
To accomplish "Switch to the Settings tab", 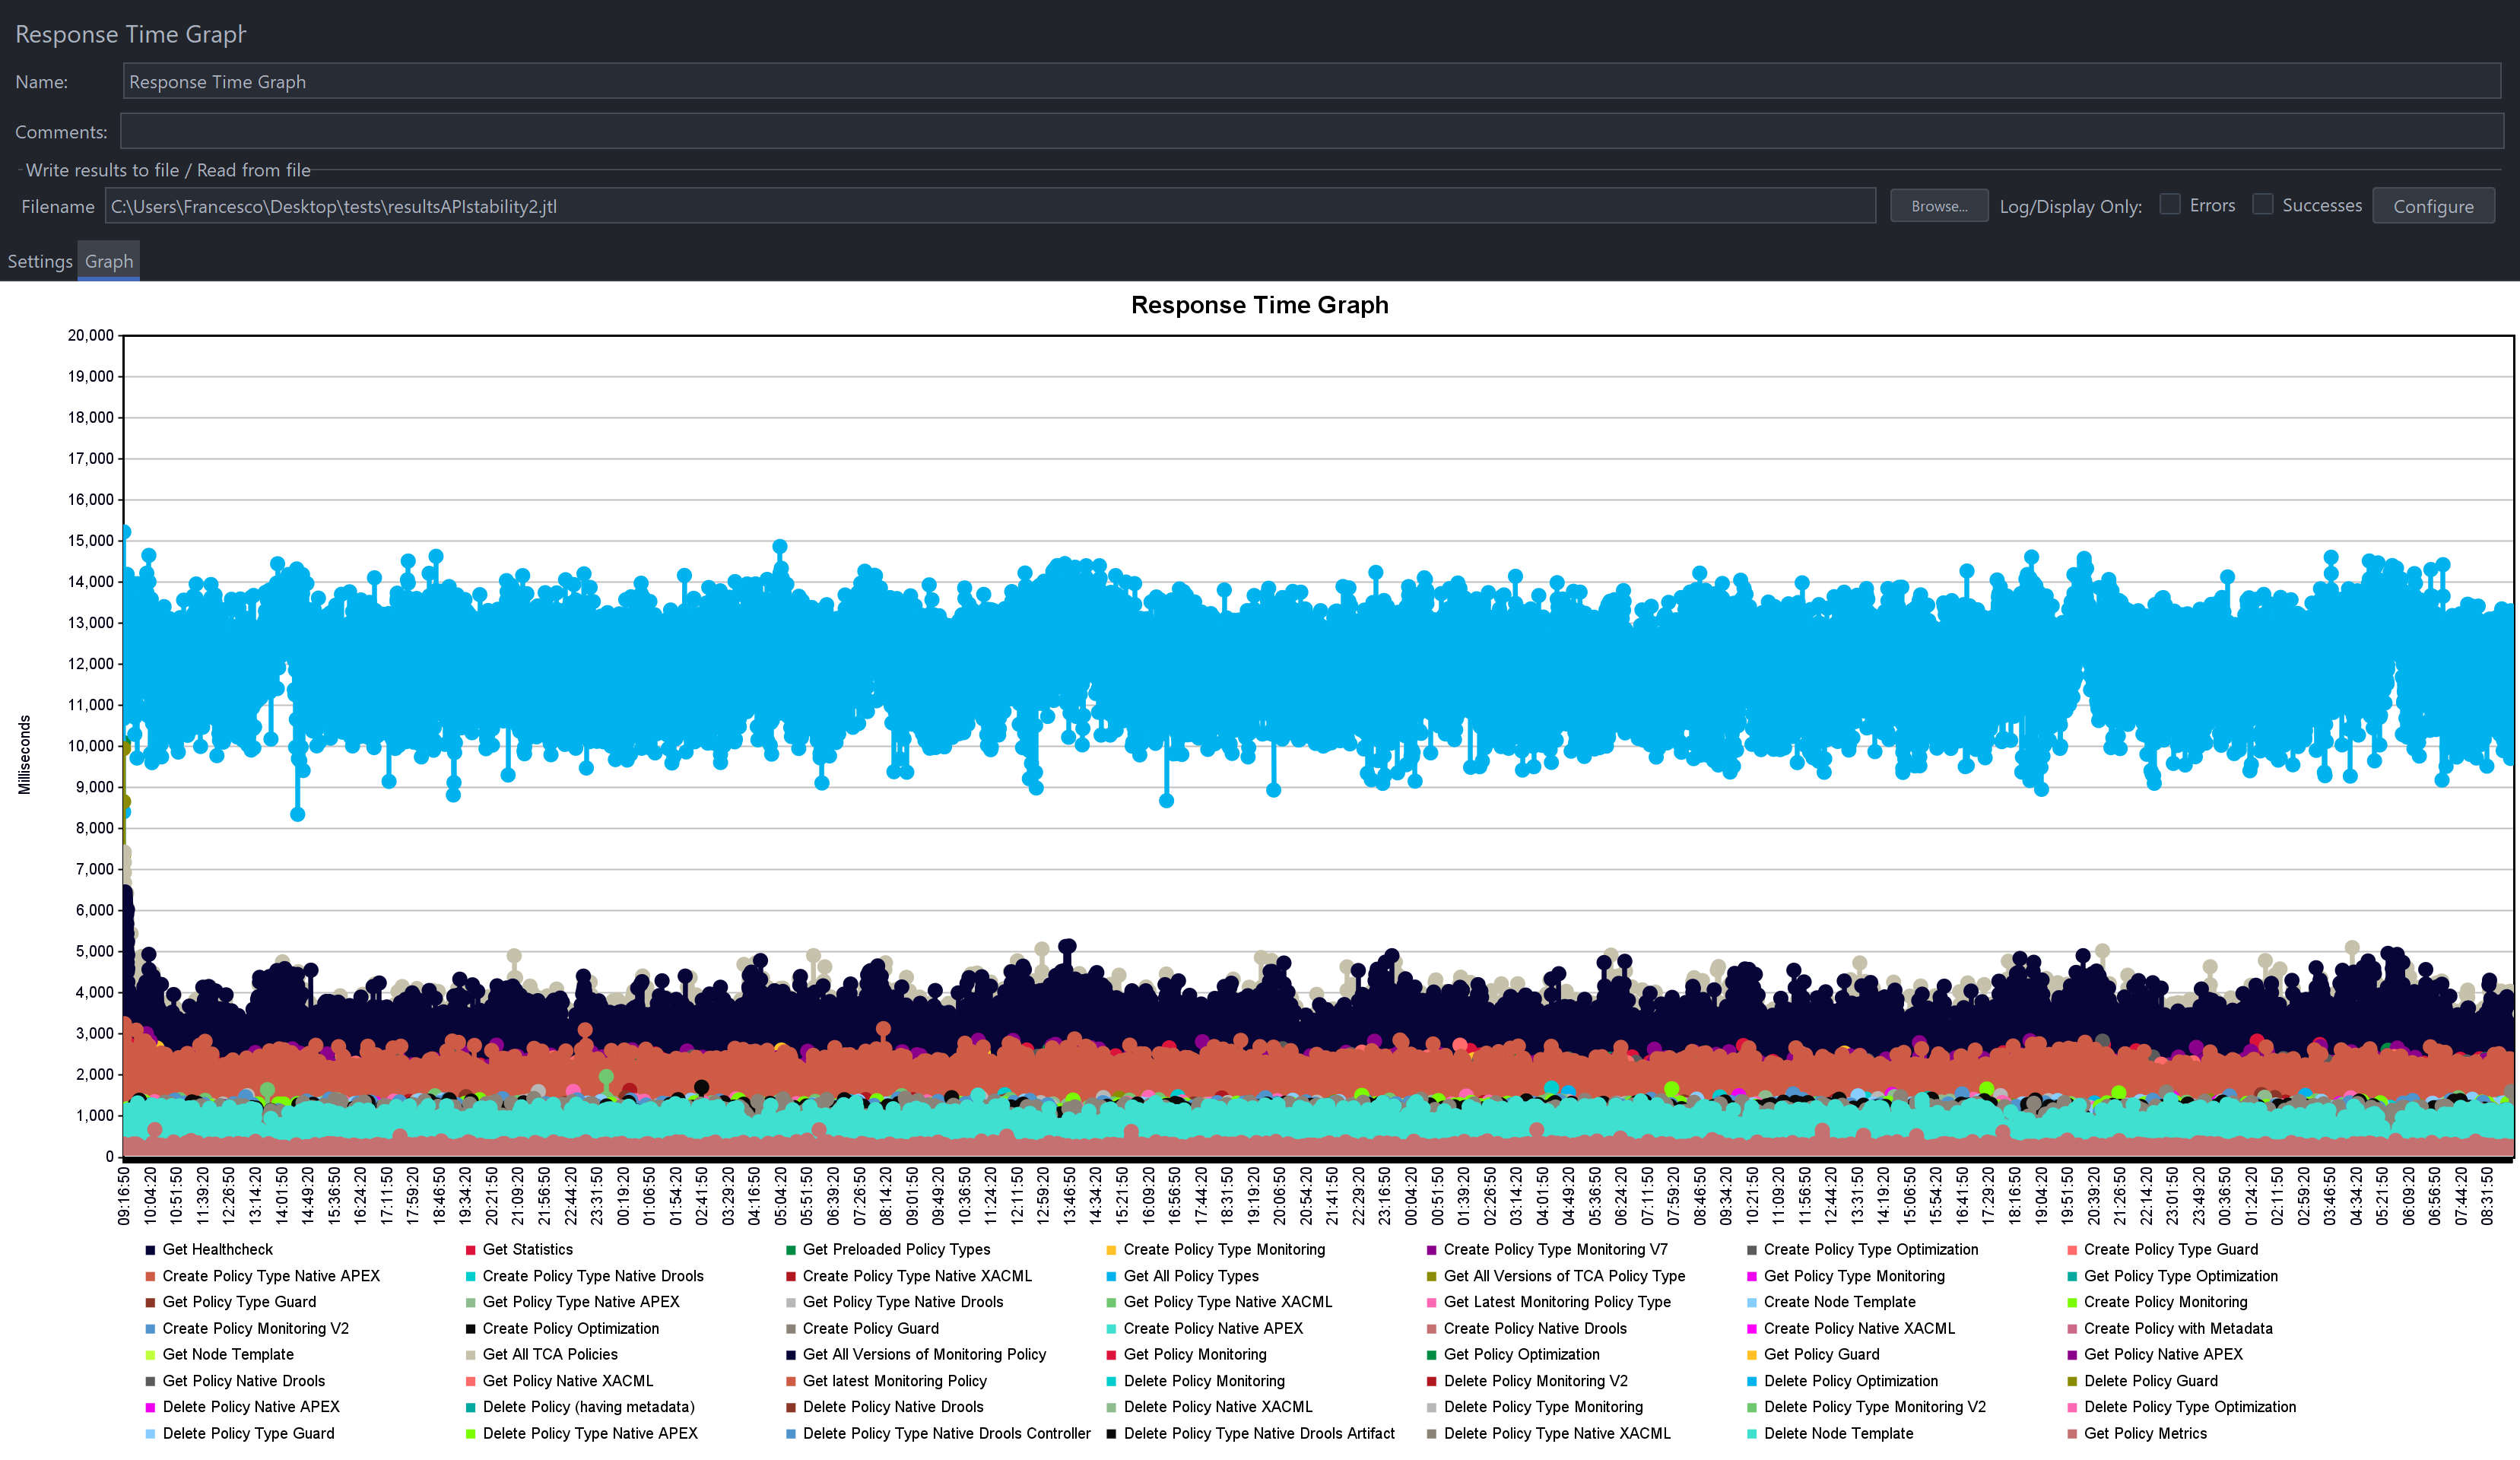I will click(40, 261).
